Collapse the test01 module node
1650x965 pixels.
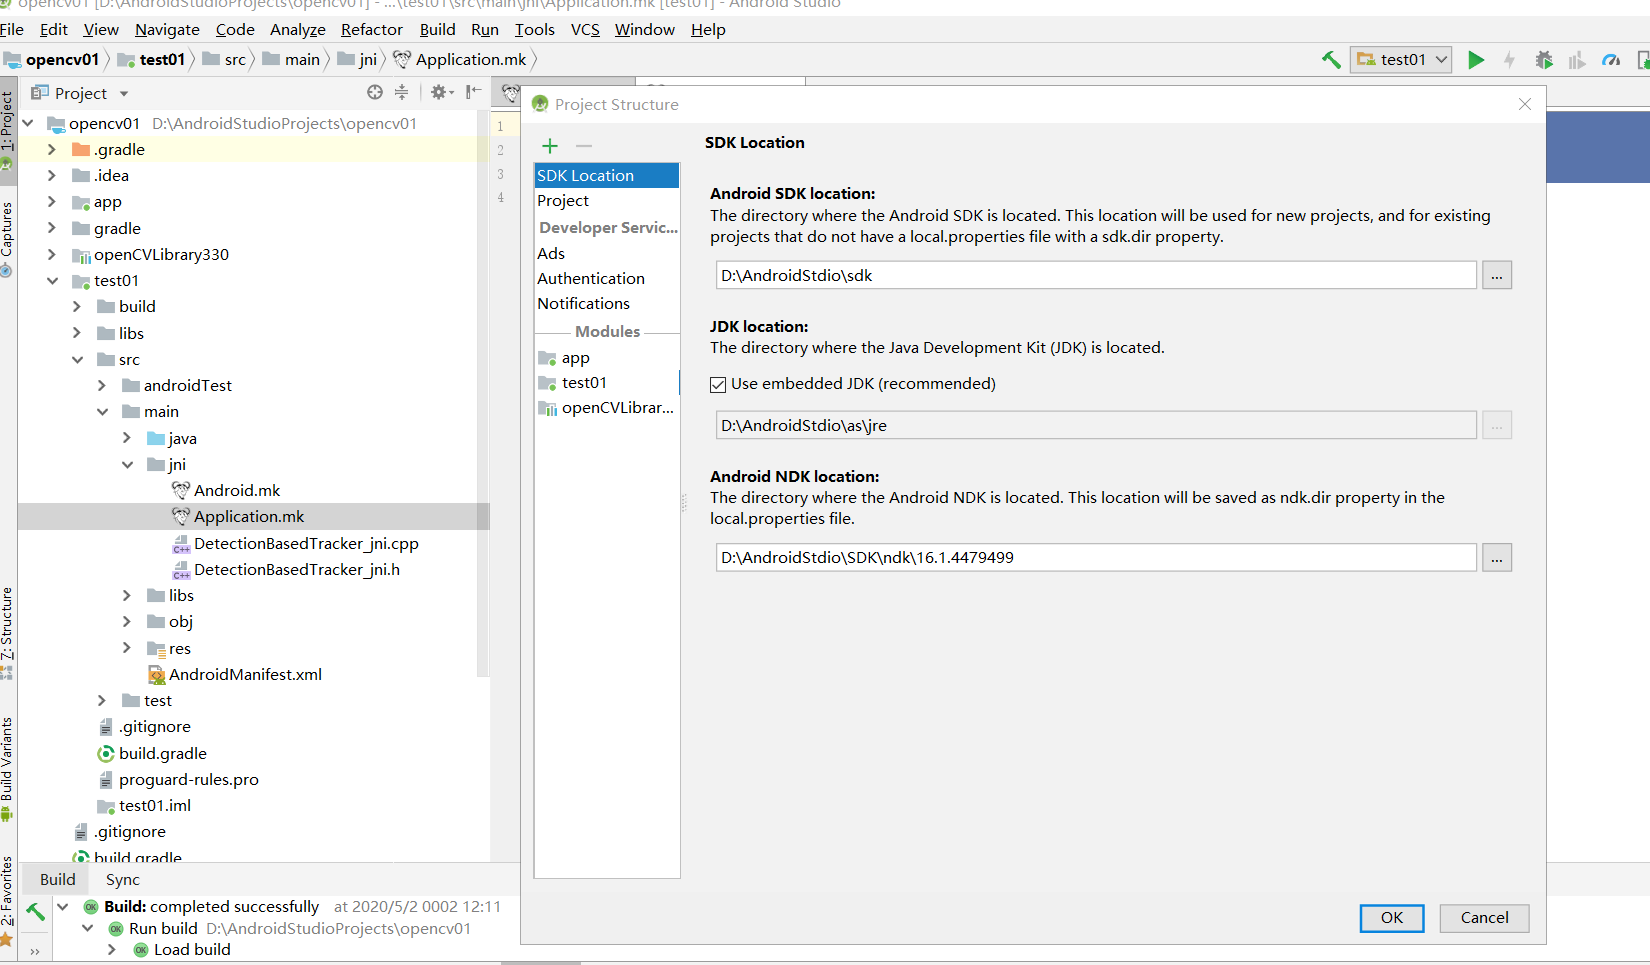(x=52, y=281)
